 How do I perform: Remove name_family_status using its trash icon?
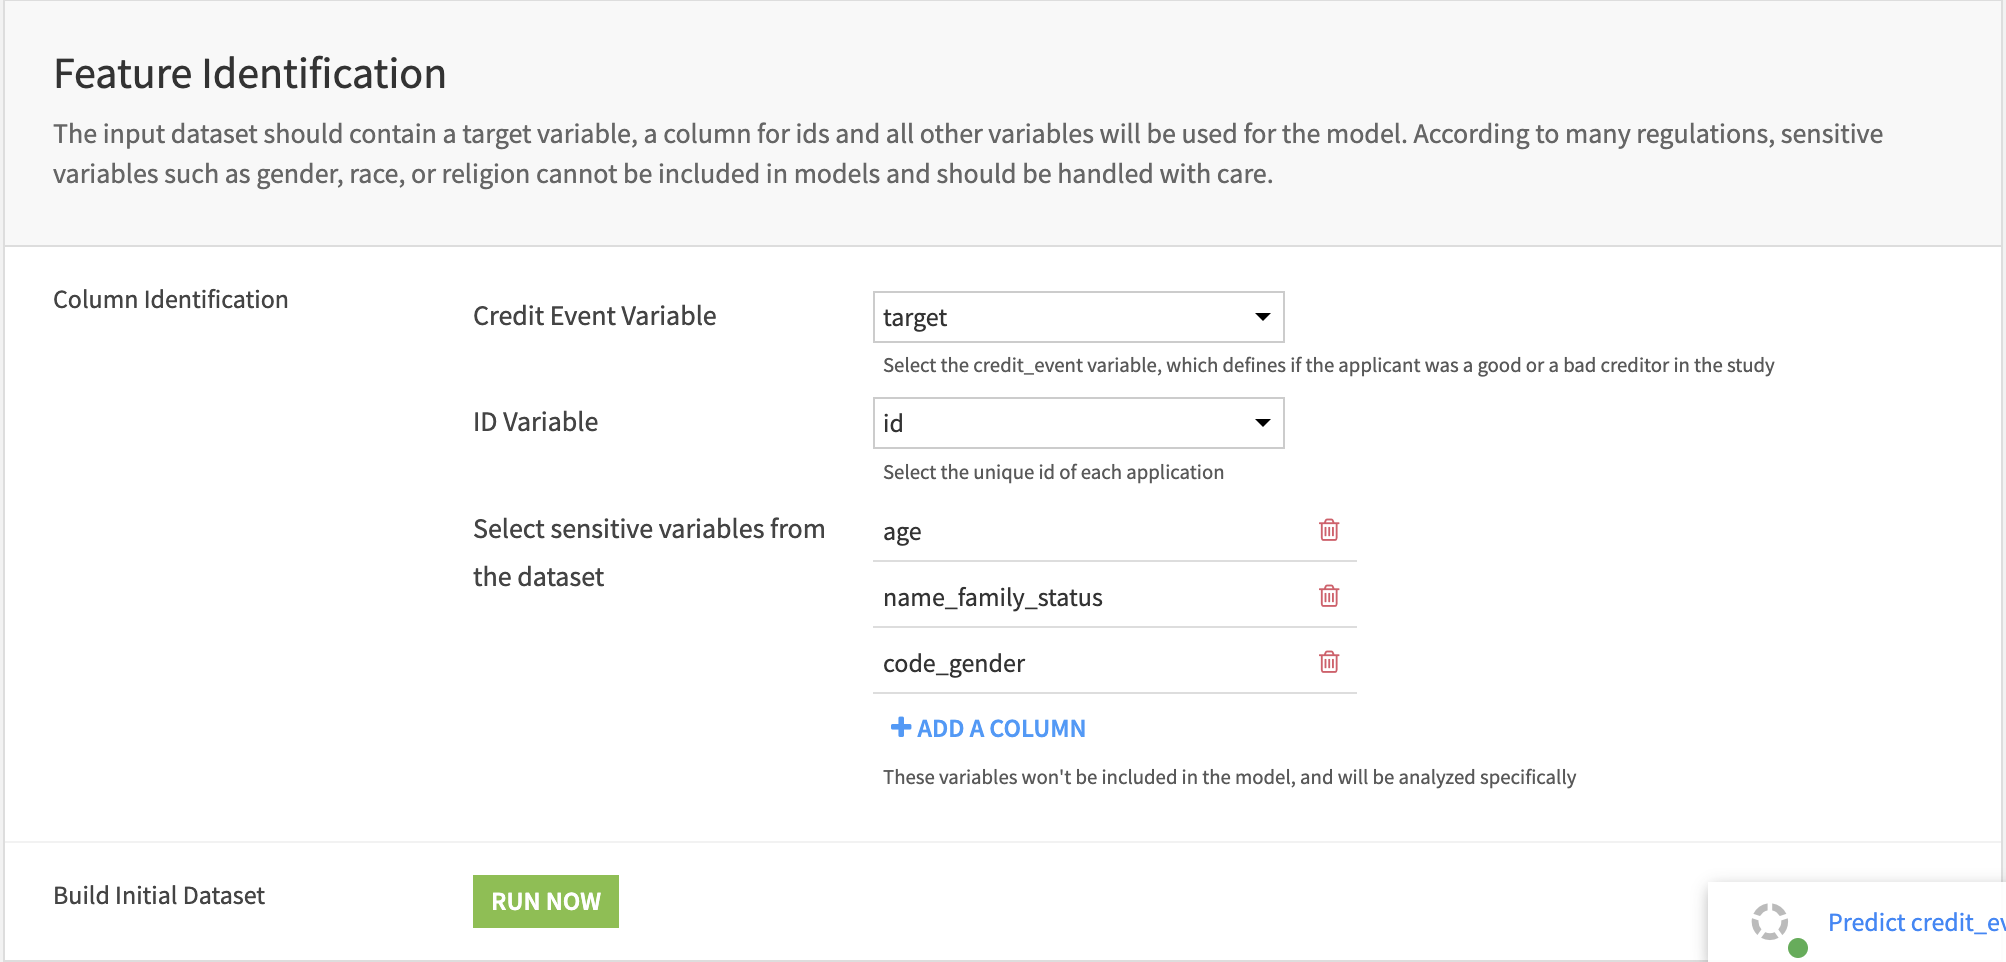tap(1329, 596)
